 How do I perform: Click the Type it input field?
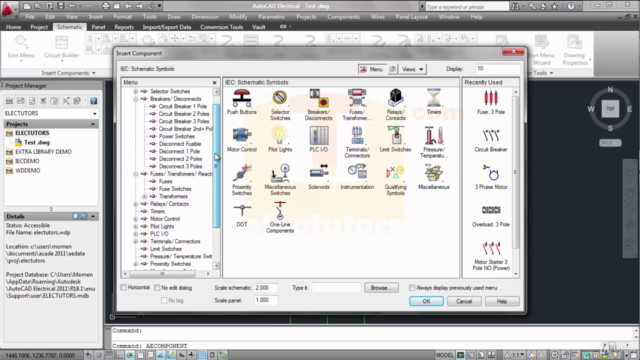pos(336,288)
